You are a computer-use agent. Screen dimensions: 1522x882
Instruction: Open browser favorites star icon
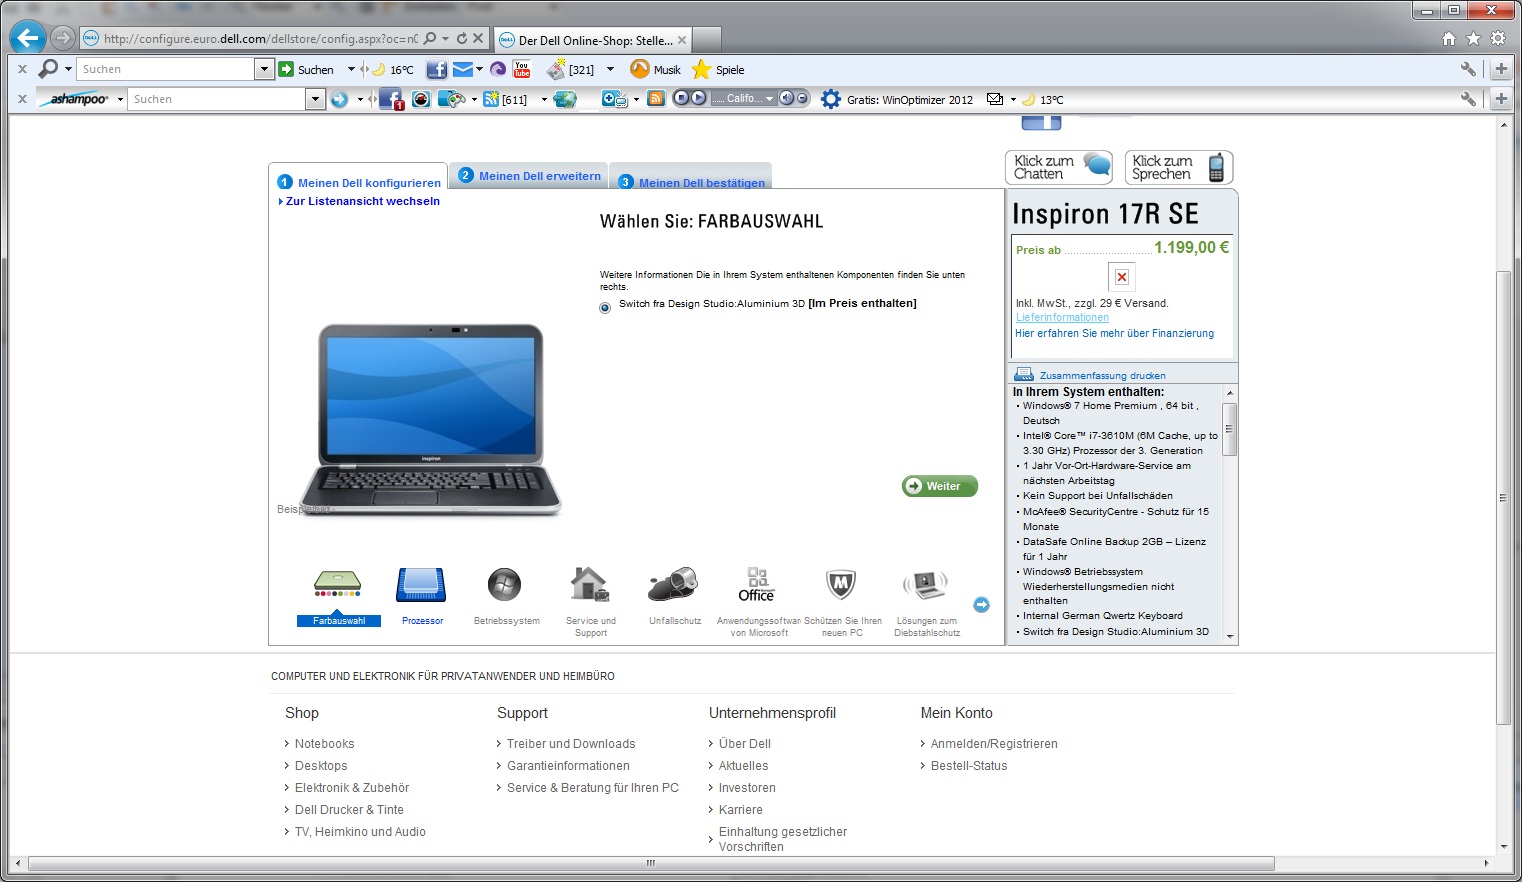tap(1473, 38)
